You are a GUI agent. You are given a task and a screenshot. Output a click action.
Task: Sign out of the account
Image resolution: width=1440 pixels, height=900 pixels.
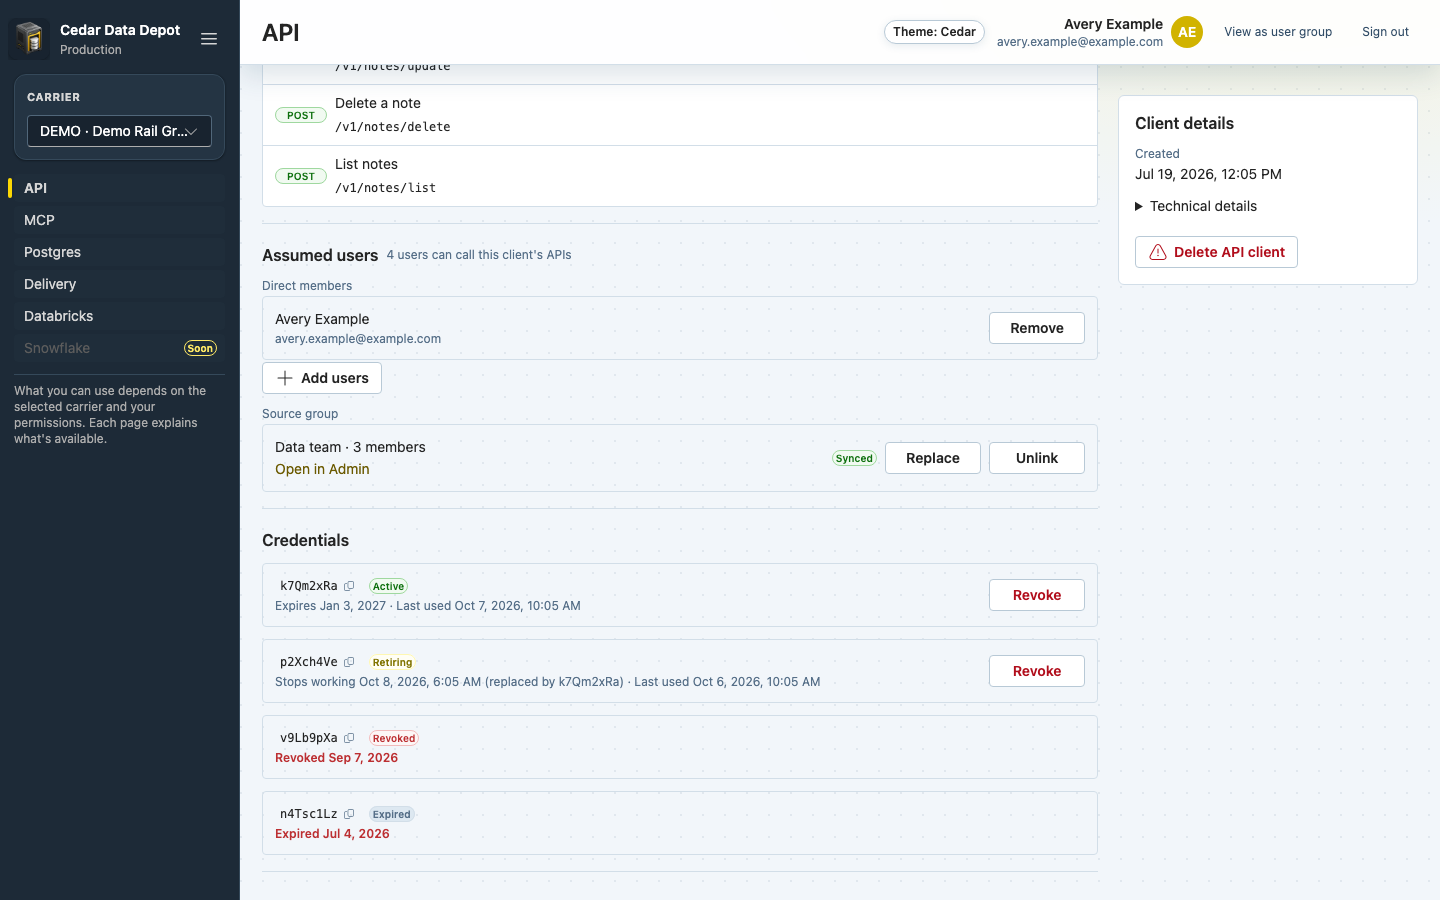pos(1385,32)
